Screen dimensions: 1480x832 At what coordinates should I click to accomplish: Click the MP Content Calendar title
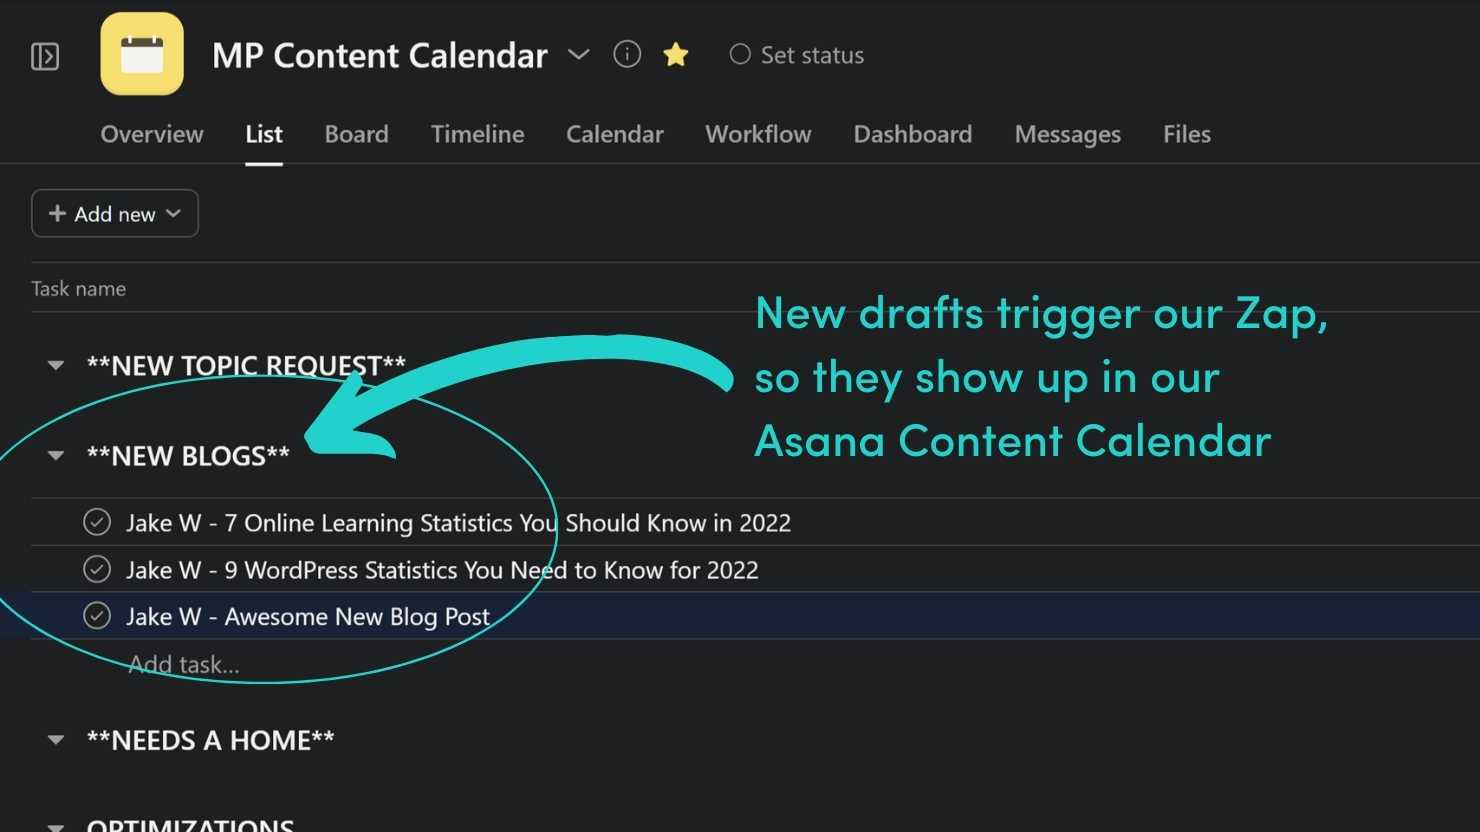click(380, 55)
